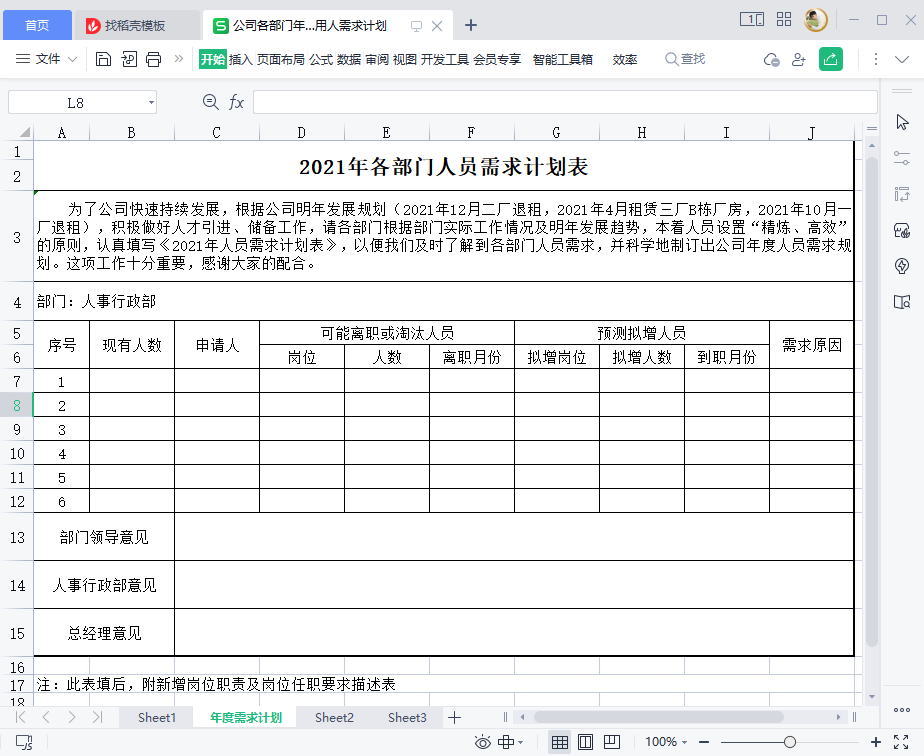Viewport: 924px width, 756px height.
Task: Switch to Sheet2 tab
Action: (x=334, y=717)
